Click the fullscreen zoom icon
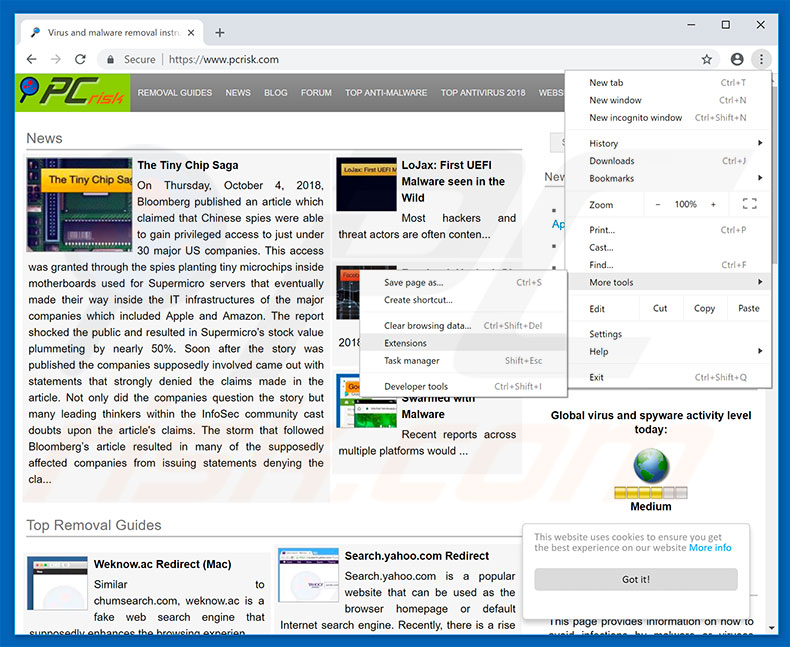This screenshot has width=790, height=647. point(749,205)
